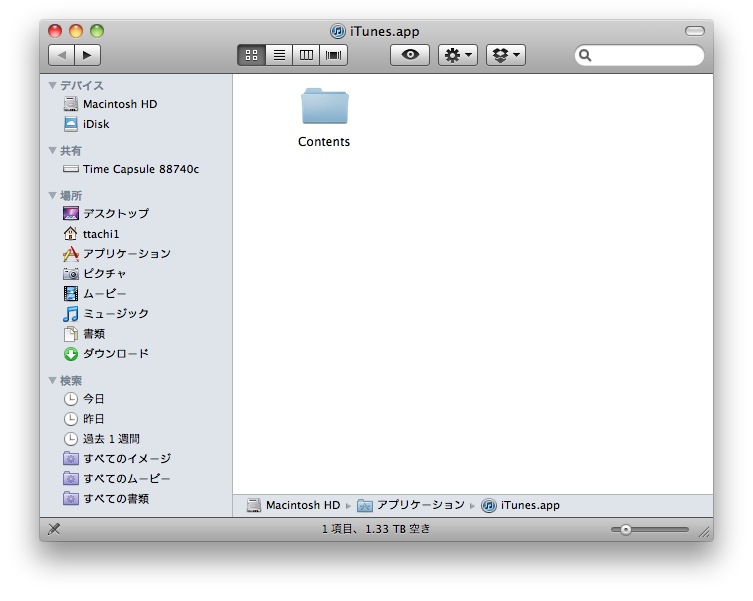The width and height of the screenshot is (753, 601).
Task: Go to the ミュージック folder
Action: pos(115,313)
